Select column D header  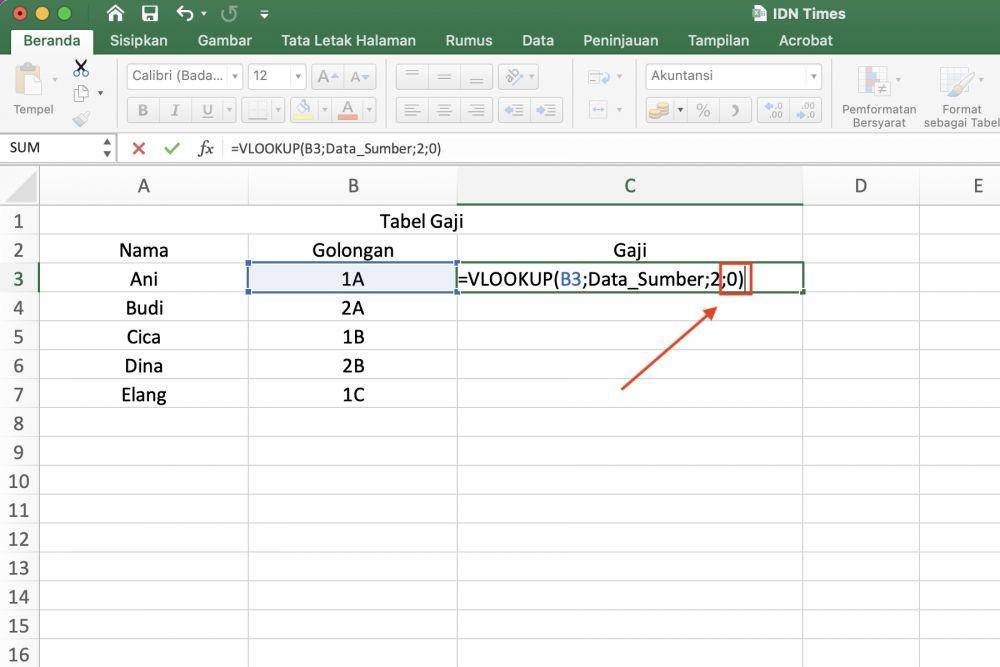(x=860, y=186)
